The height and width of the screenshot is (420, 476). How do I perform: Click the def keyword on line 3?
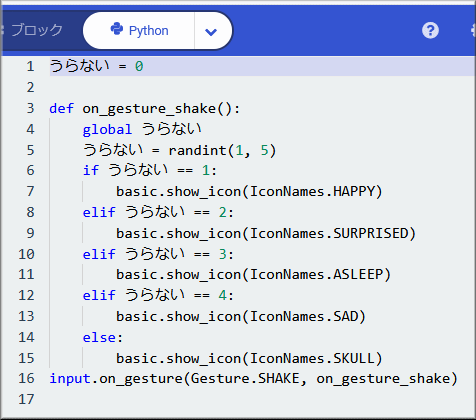click(x=61, y=109)
